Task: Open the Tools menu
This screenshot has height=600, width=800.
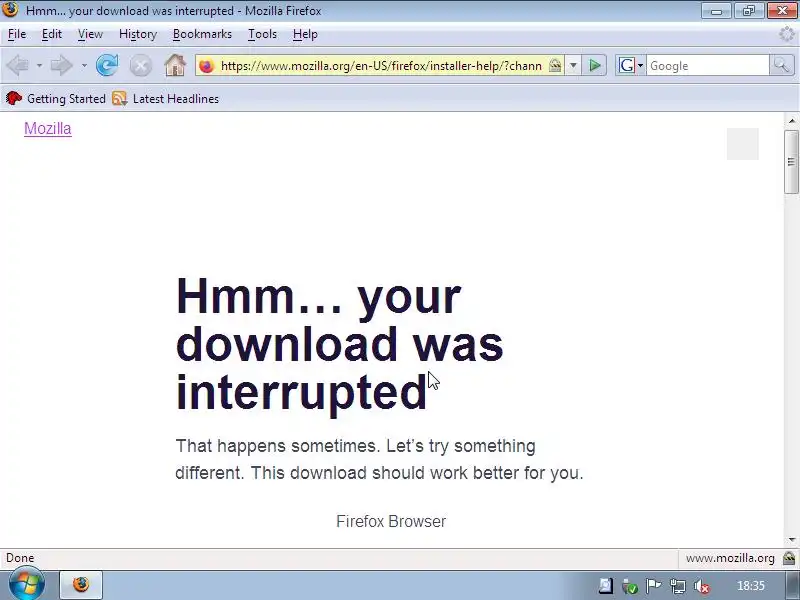Action: tap(262, 34)
